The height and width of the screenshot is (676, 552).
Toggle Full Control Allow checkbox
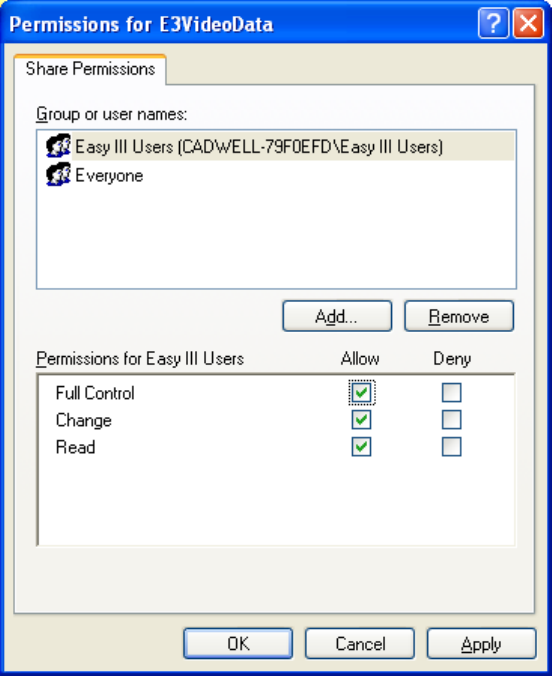(x=361, y=392)
